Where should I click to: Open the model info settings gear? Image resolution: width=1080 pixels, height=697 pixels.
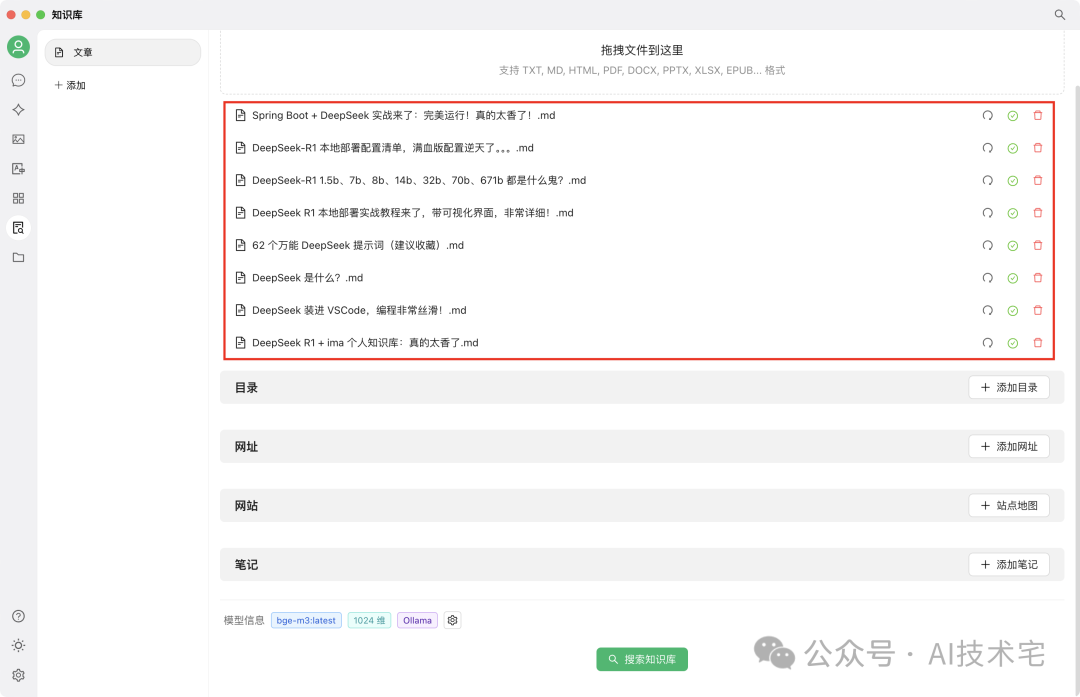453,621
